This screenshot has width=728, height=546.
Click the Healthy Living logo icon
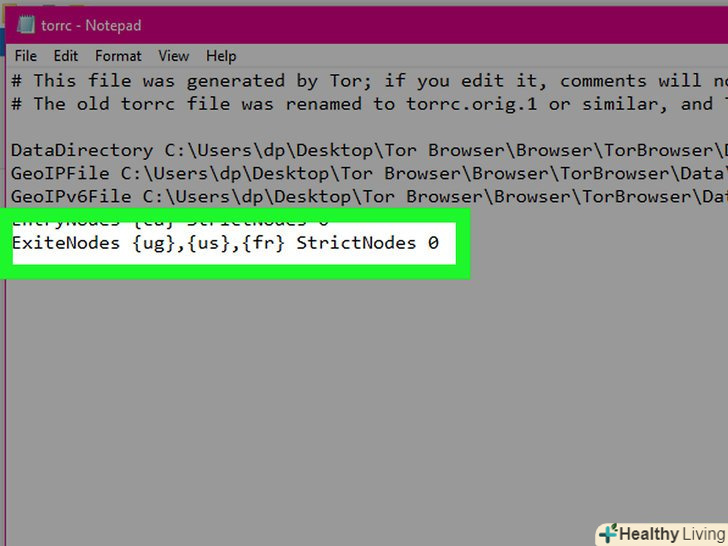pyautogui.click(x=608, y=533)
